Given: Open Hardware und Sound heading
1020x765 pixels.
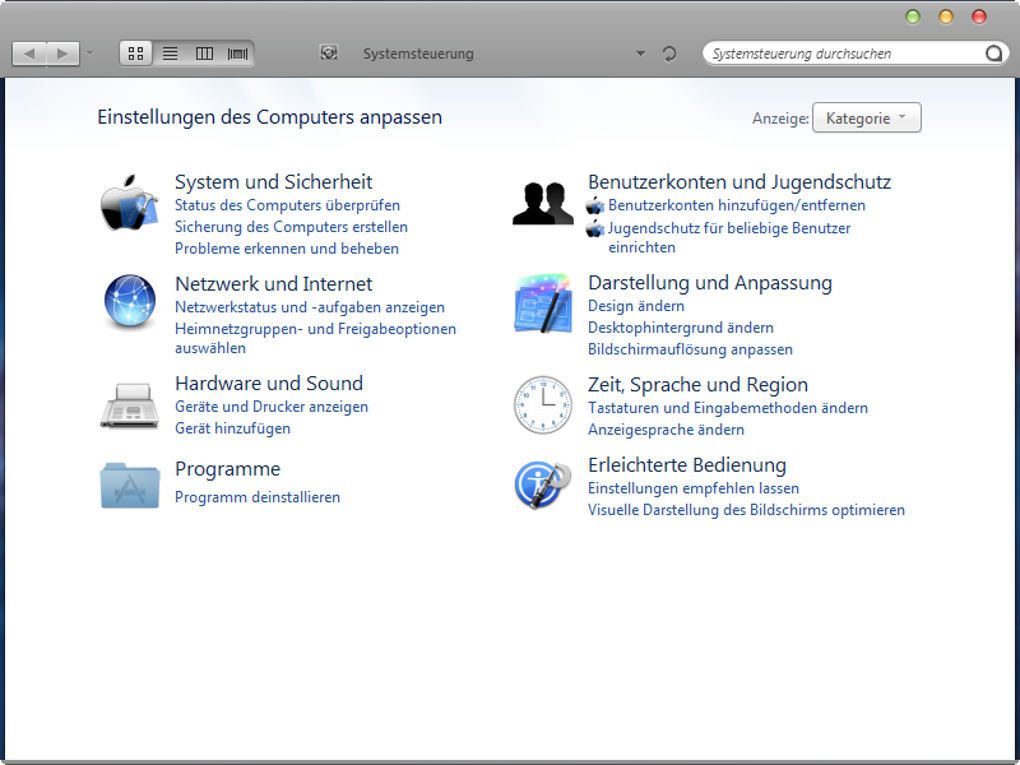Looking at the screenshot, I should point(269,383).
